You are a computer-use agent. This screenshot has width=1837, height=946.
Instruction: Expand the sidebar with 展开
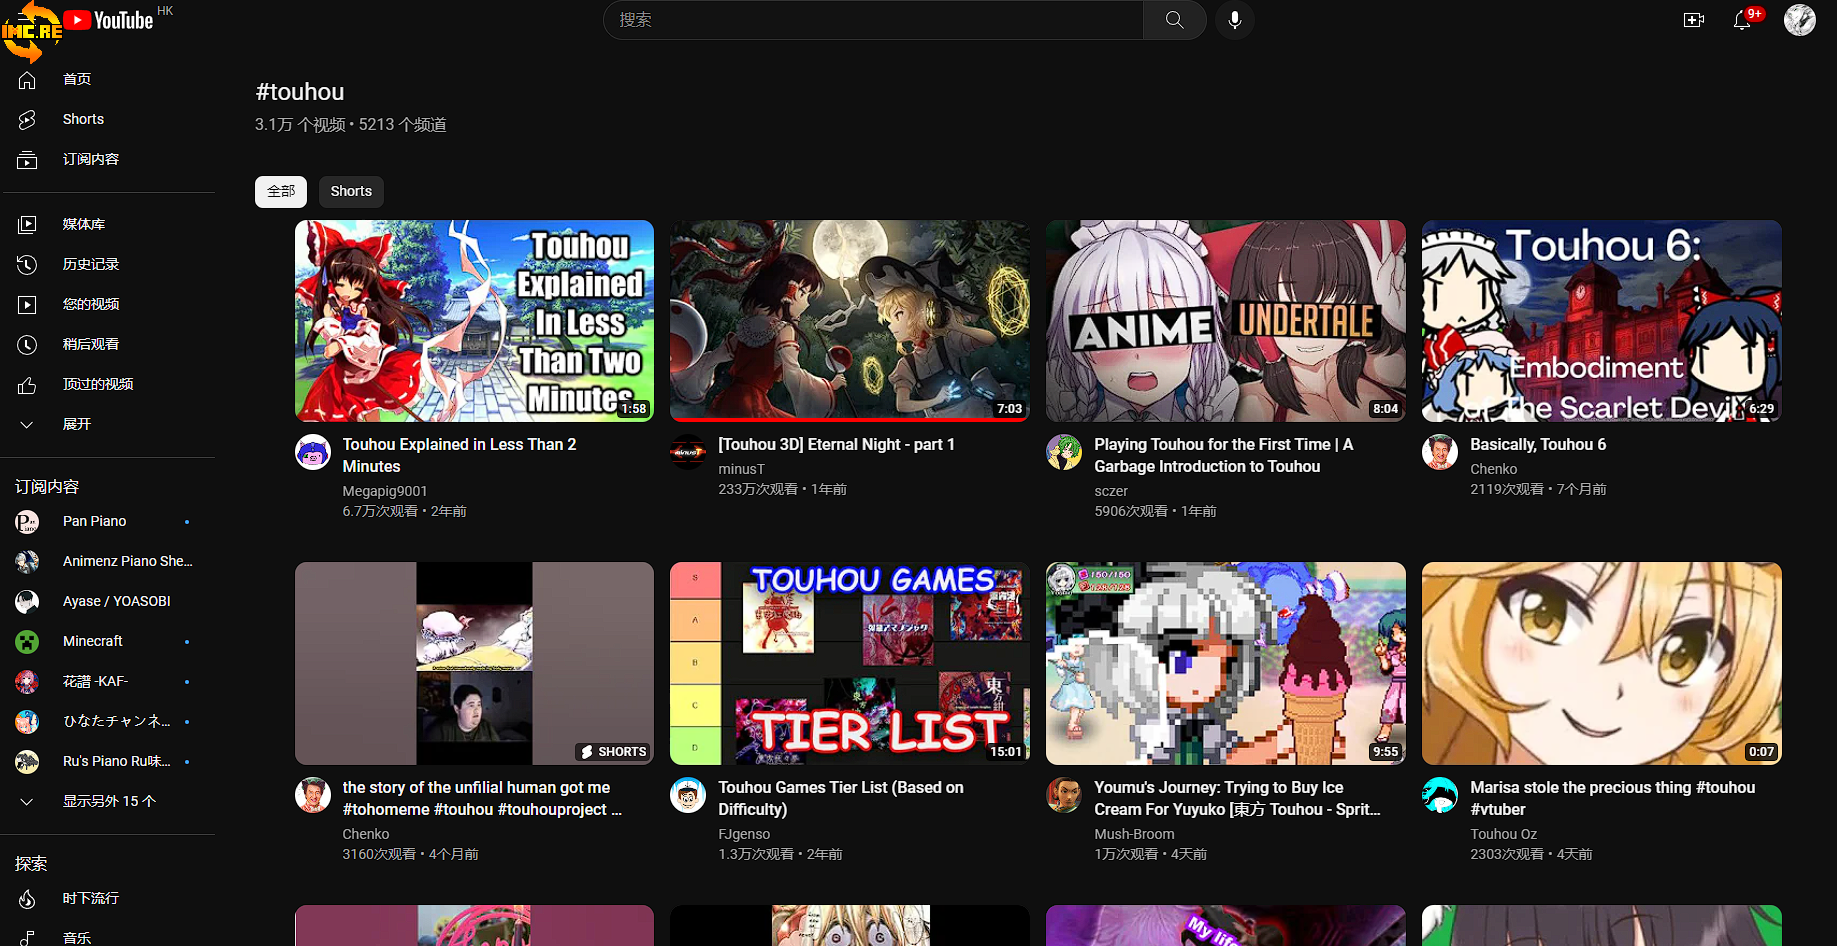pyautogui.click(x=76, y=424)
